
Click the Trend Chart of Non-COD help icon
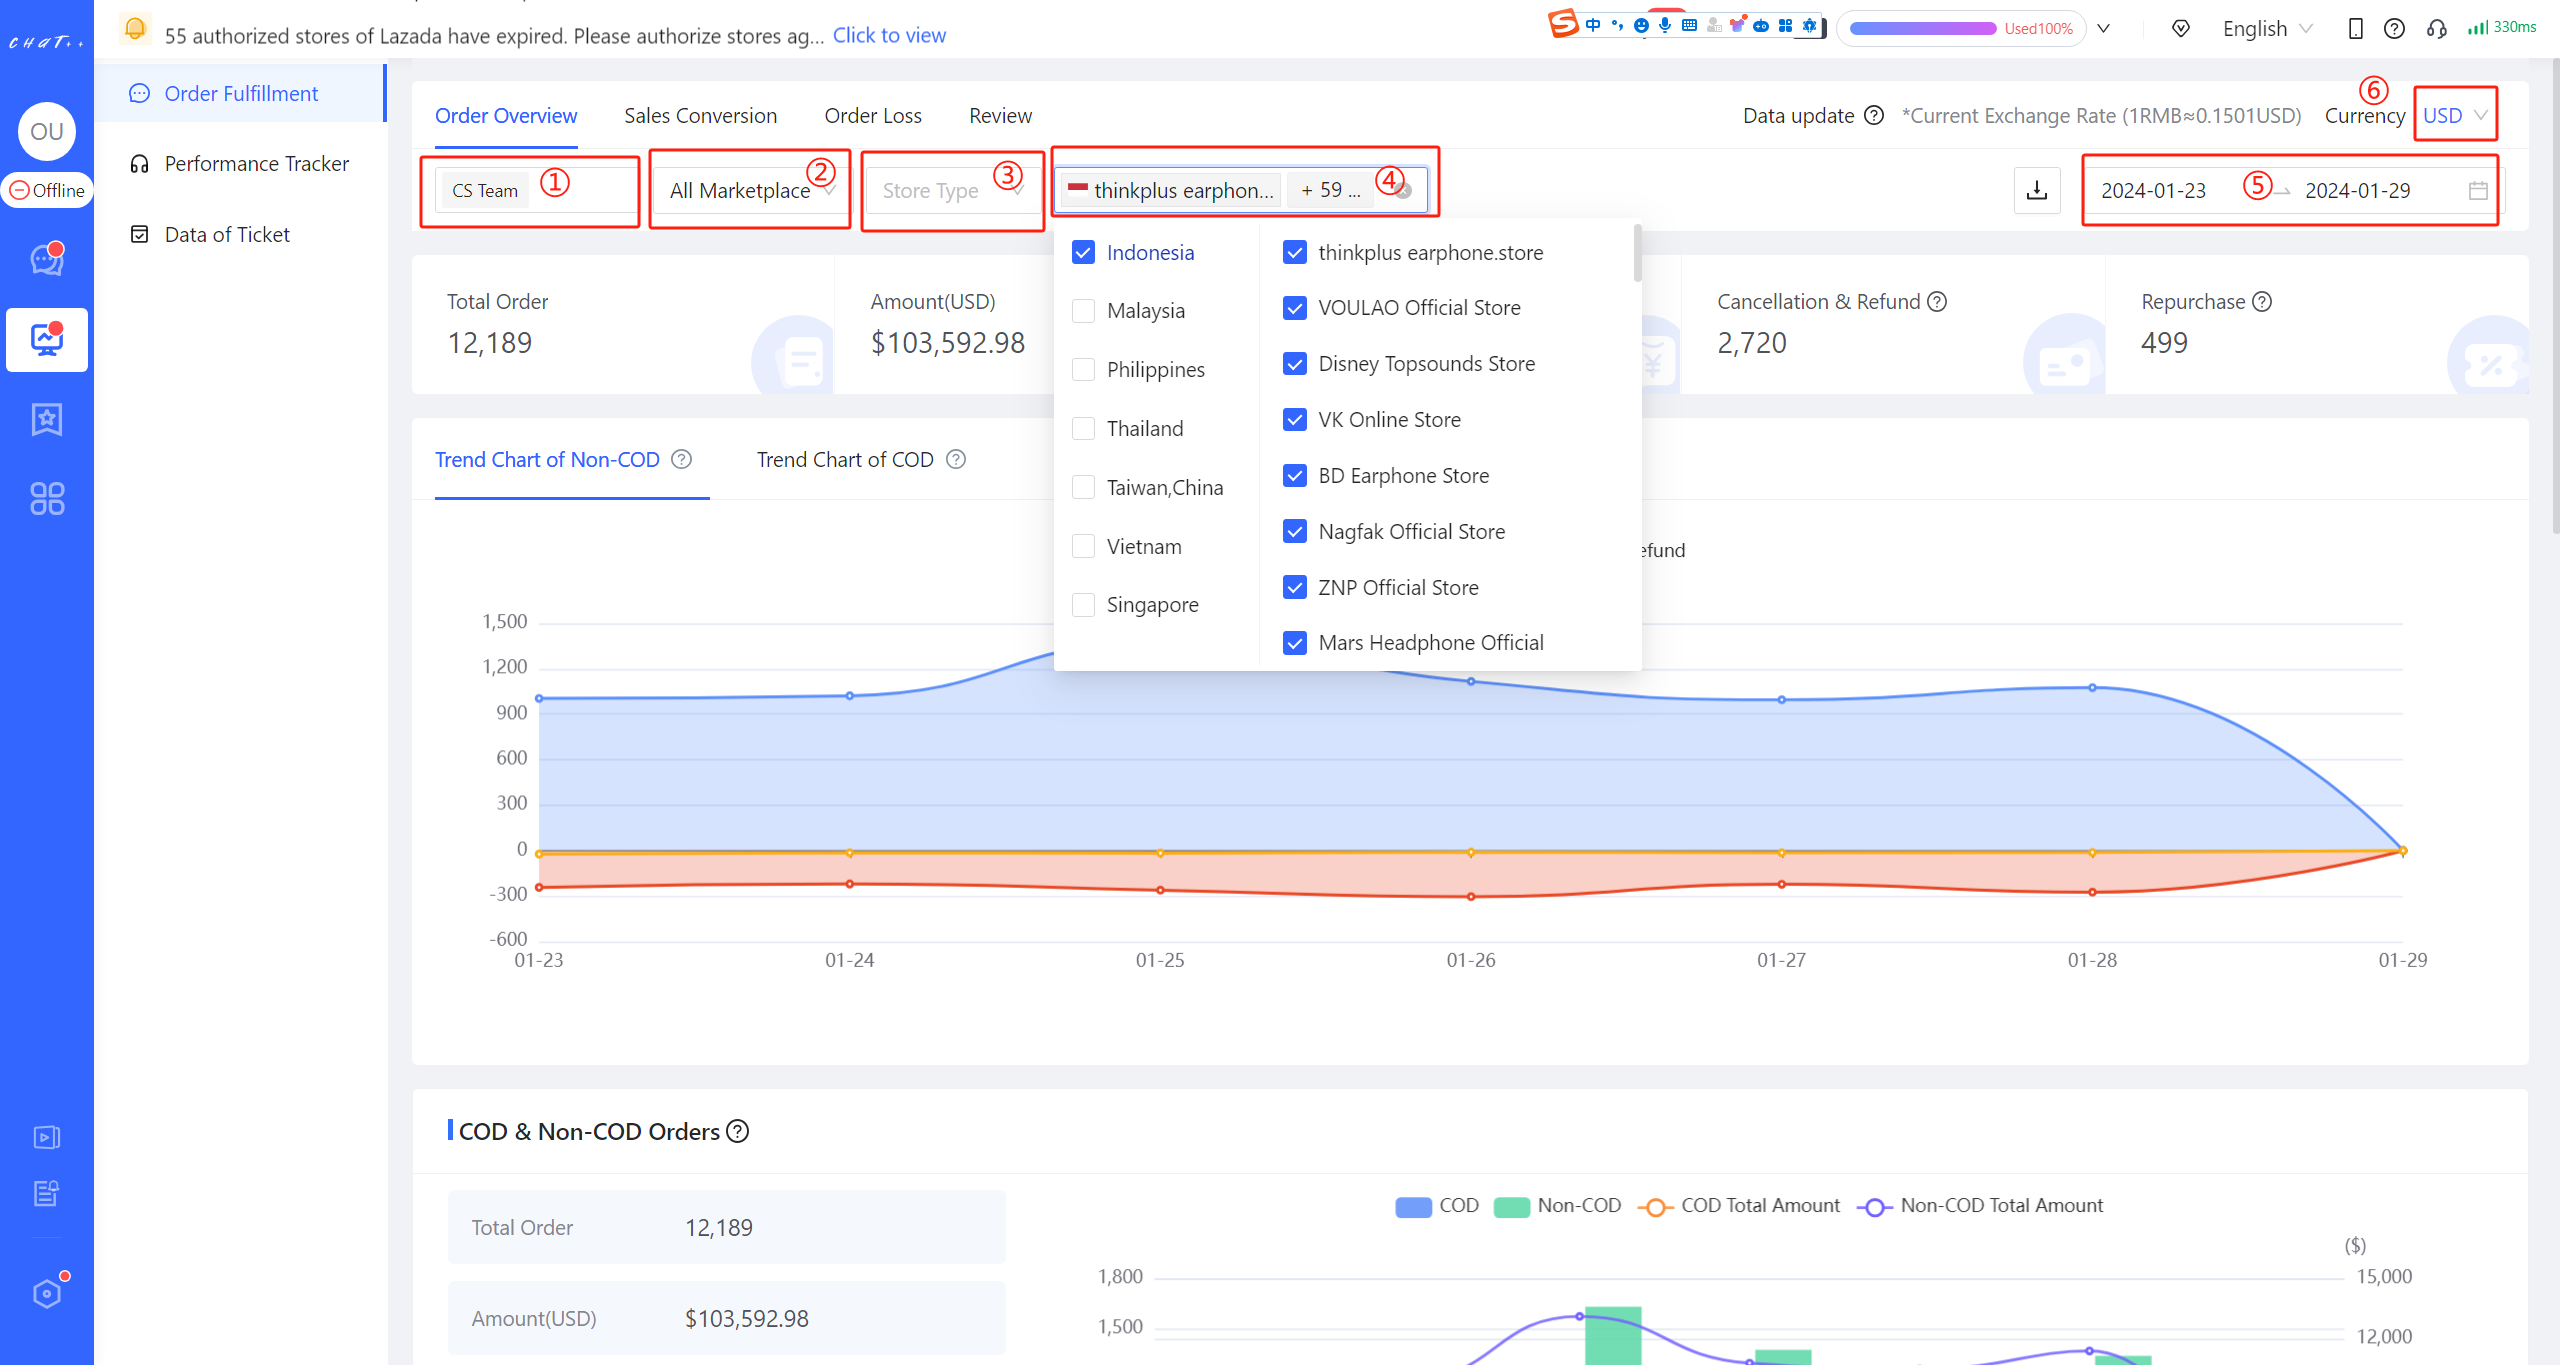pyautogui.click(x=681, y=459)
